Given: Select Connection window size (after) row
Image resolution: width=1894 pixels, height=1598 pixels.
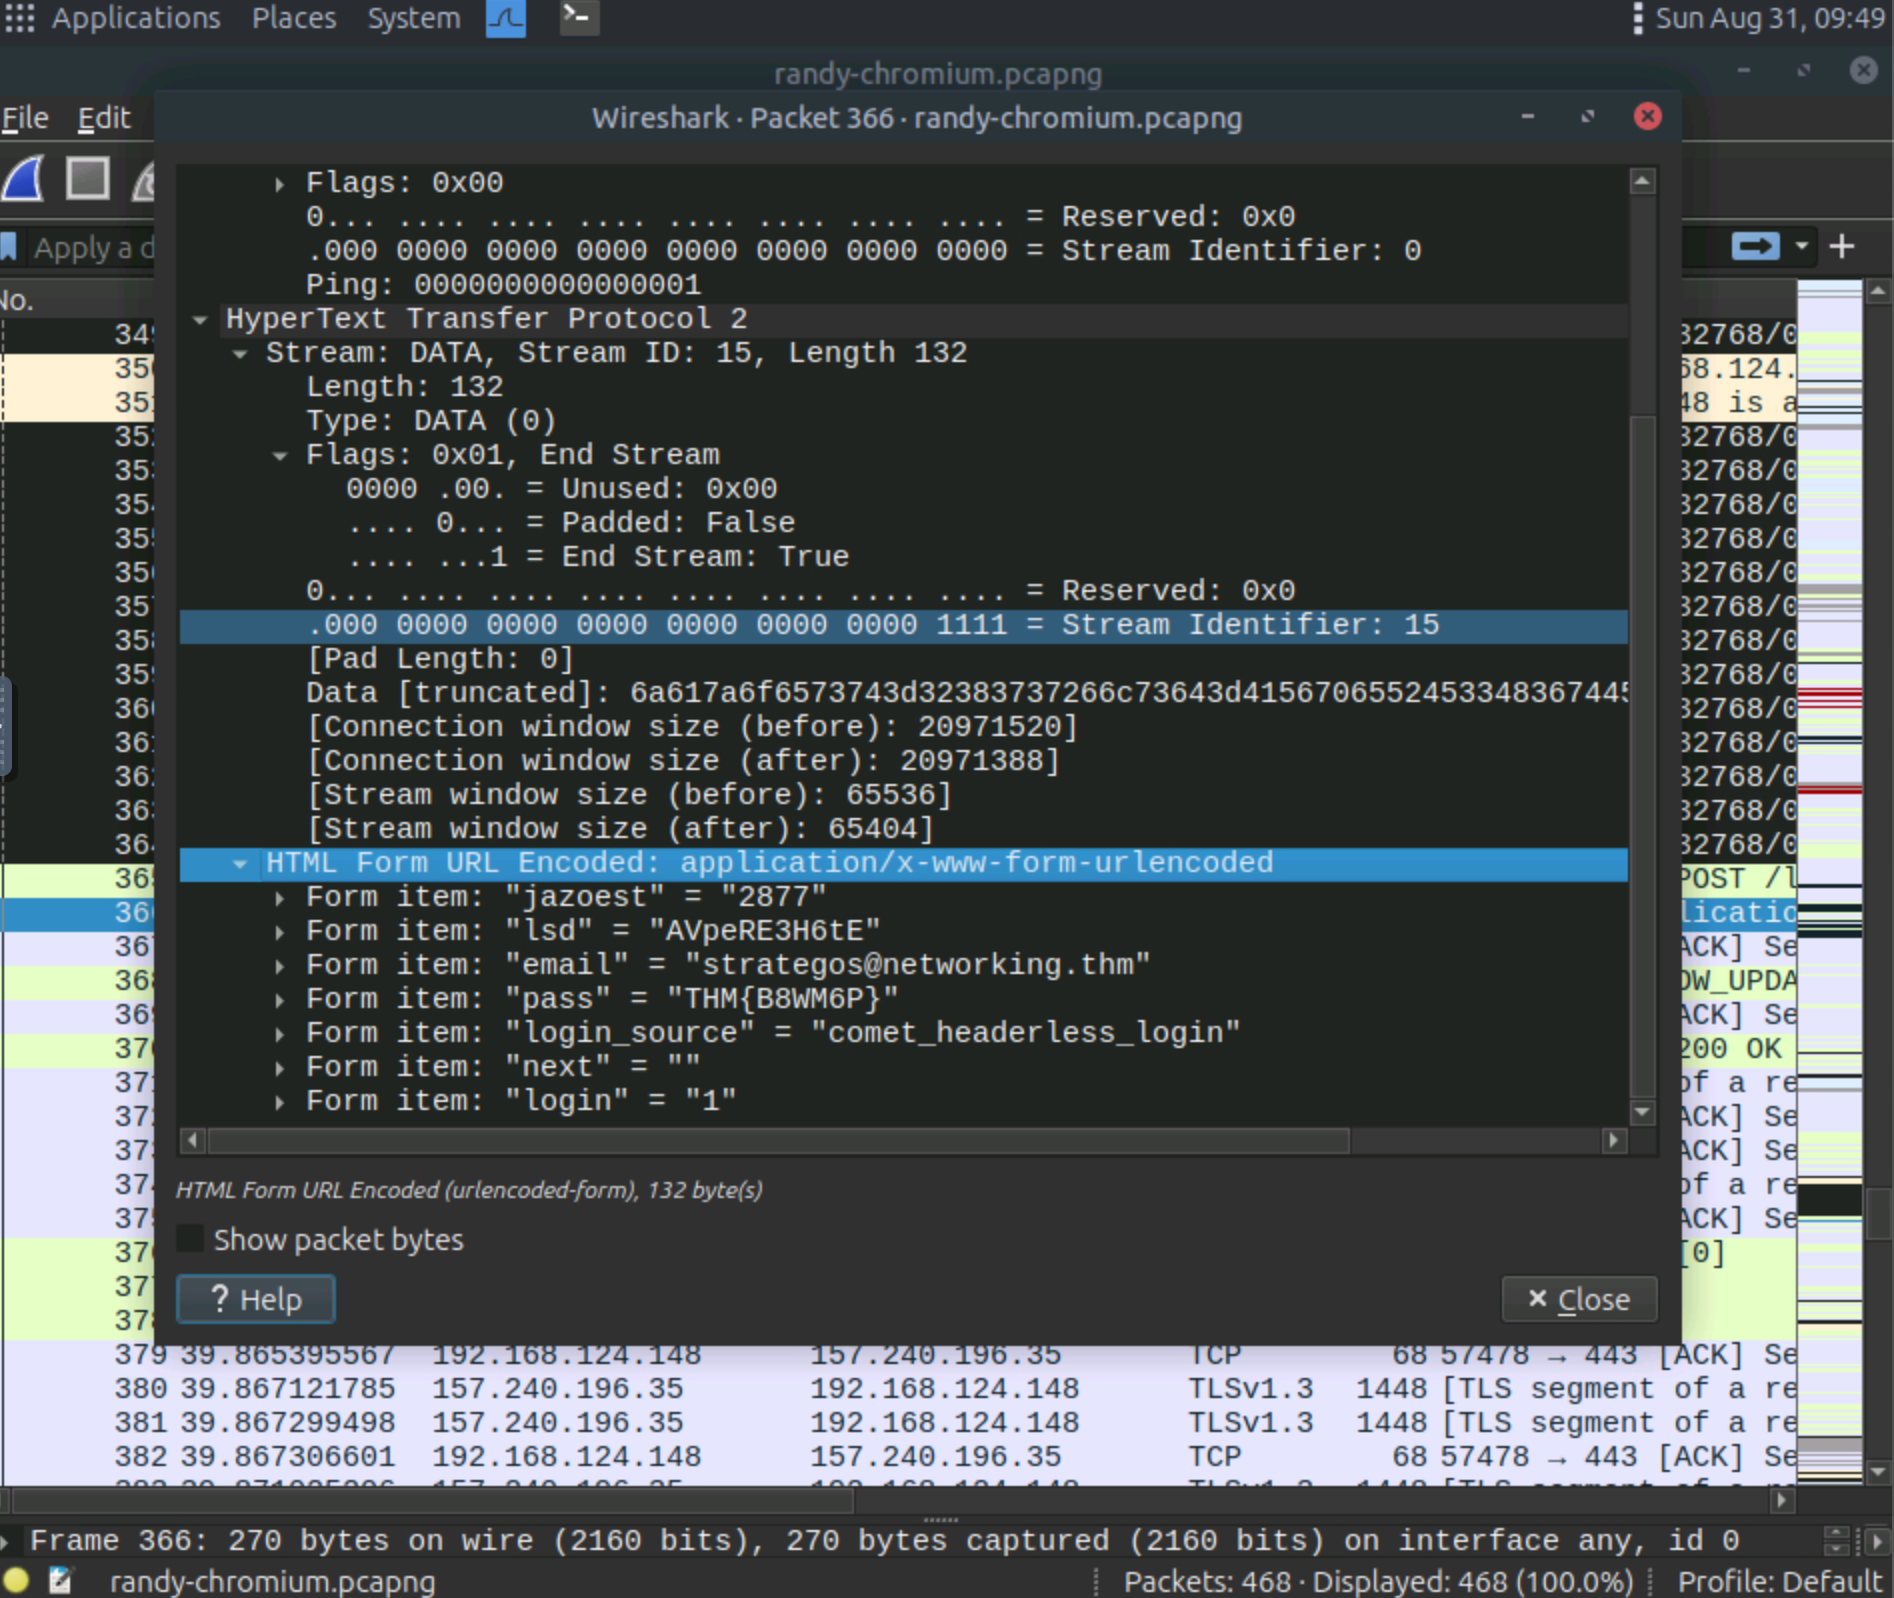Looking at the screenshot, I should pos(904,761).
